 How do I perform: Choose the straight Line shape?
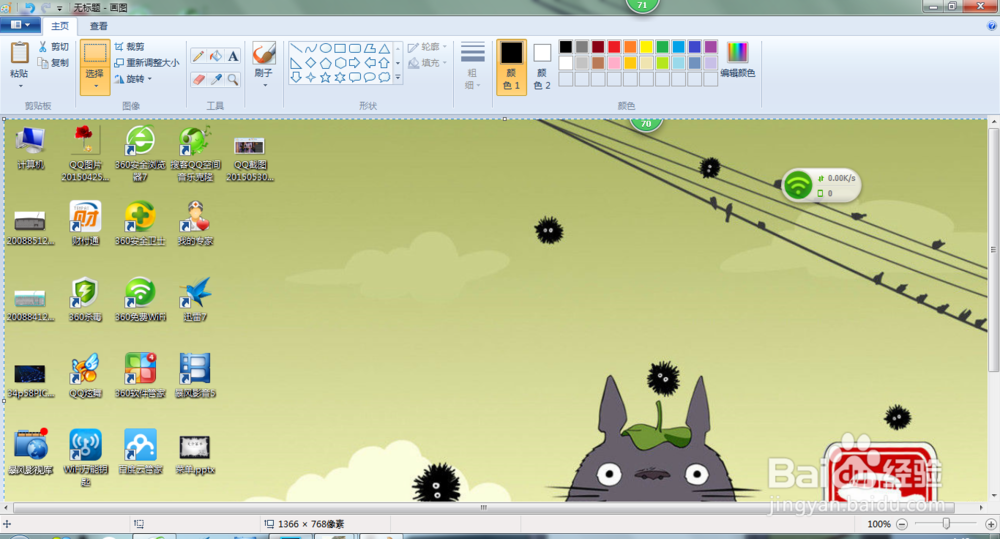coord(296,48)
